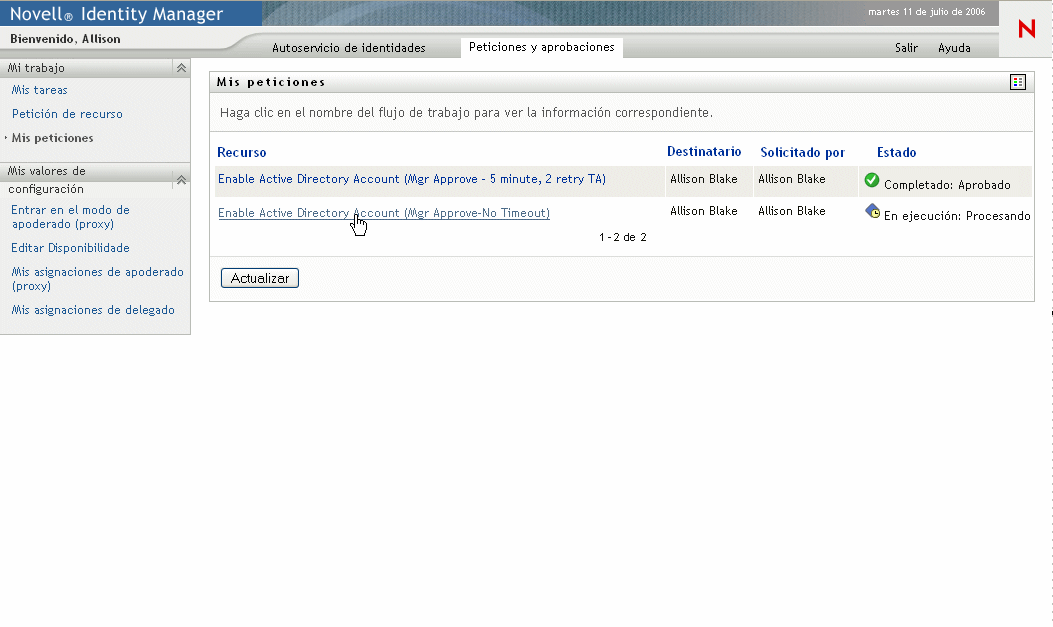Open Mis tareas in the sidebar

coord(40,90)
